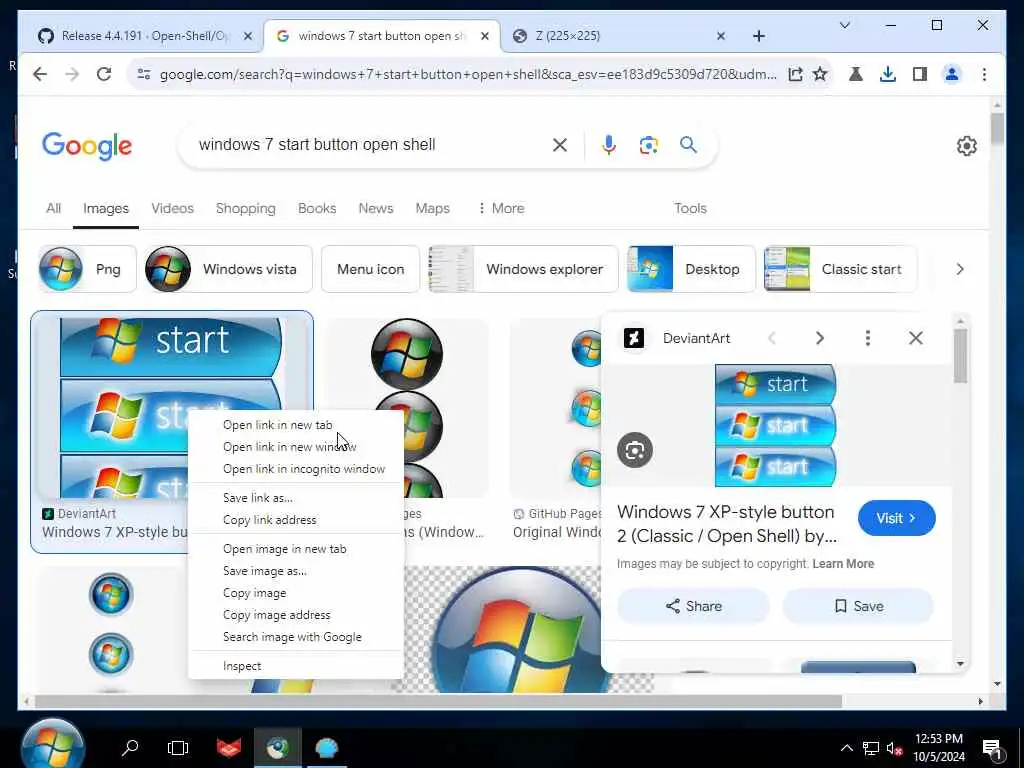Save image to collection via Save button
Viewport: 1024px width, 768px height.
[x=858, y=606]
